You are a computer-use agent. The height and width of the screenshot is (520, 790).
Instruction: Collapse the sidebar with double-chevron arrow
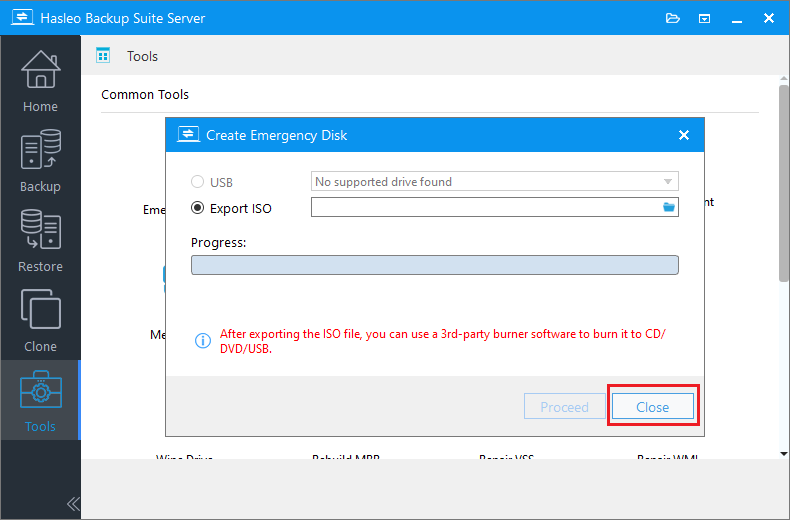tap(72, 503)
